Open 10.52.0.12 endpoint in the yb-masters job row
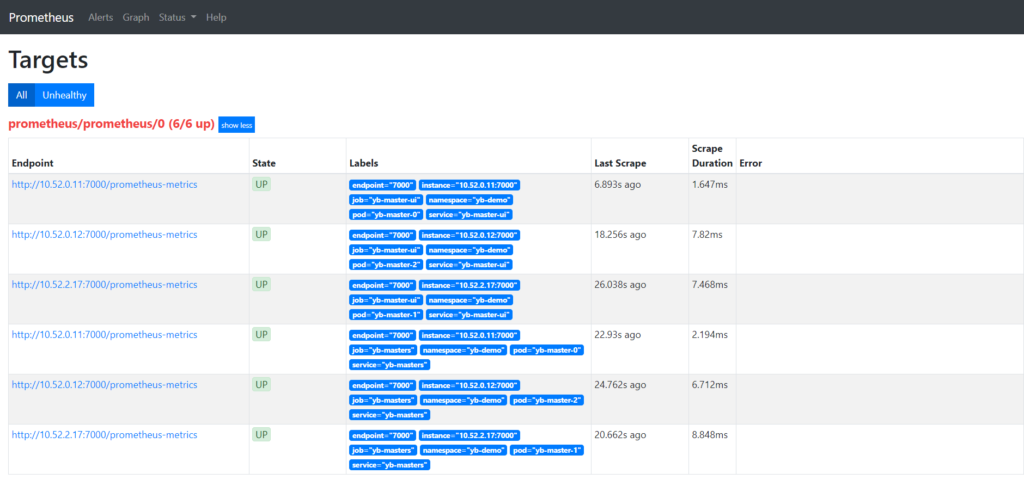The width and height of the screenshot is (1024, 486). tap(104, 385)
